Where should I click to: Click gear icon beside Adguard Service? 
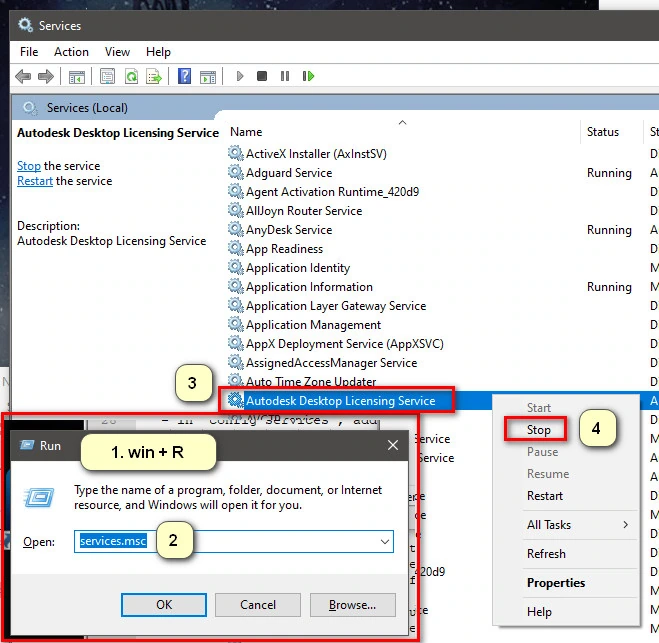click(x=236, y=172)
